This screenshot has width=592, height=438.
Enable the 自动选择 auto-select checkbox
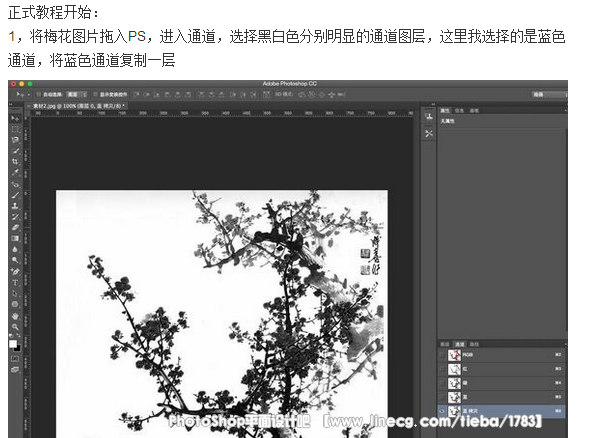[x=38, y=94]
